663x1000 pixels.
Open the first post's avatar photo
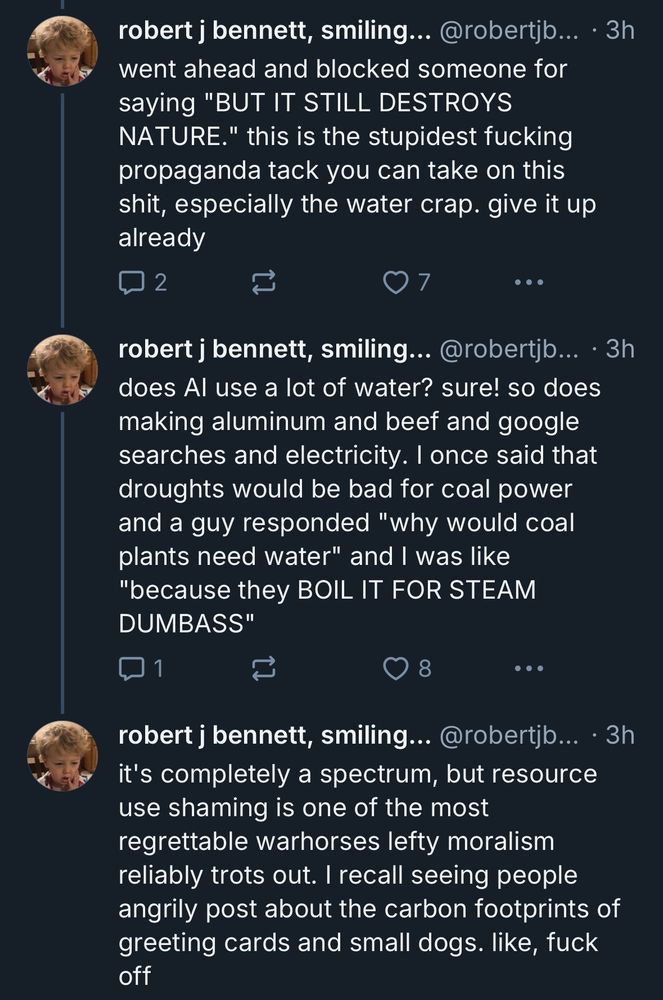(62, 51)
